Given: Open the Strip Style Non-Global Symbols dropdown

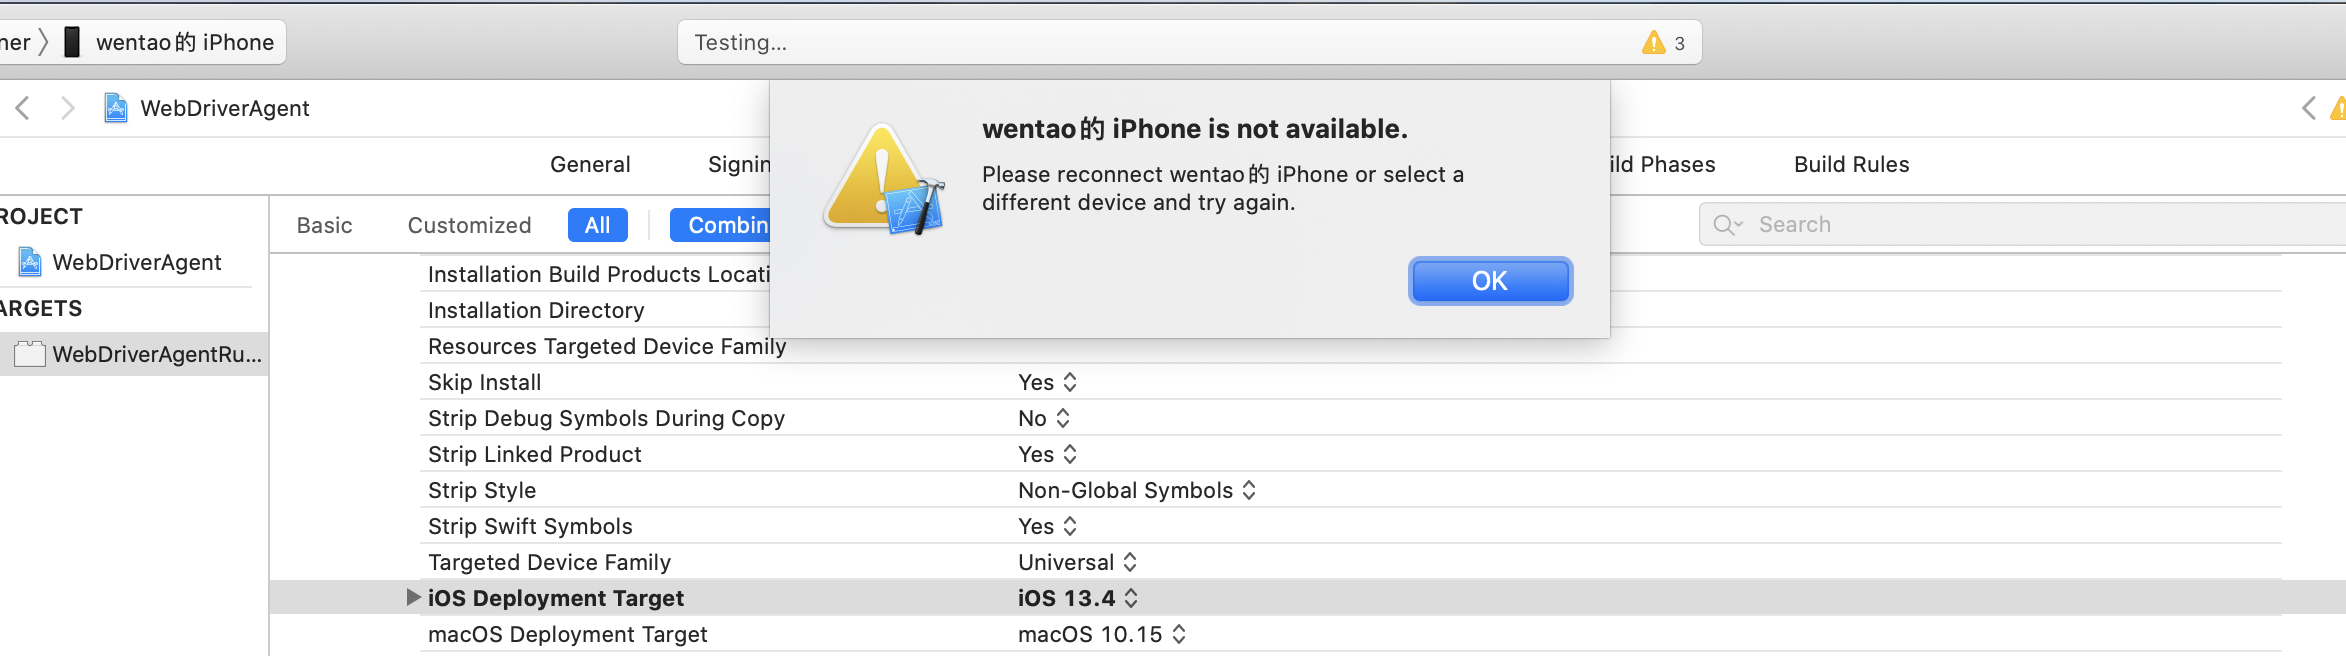Looking at the screenshot, I should point(1136,490).
